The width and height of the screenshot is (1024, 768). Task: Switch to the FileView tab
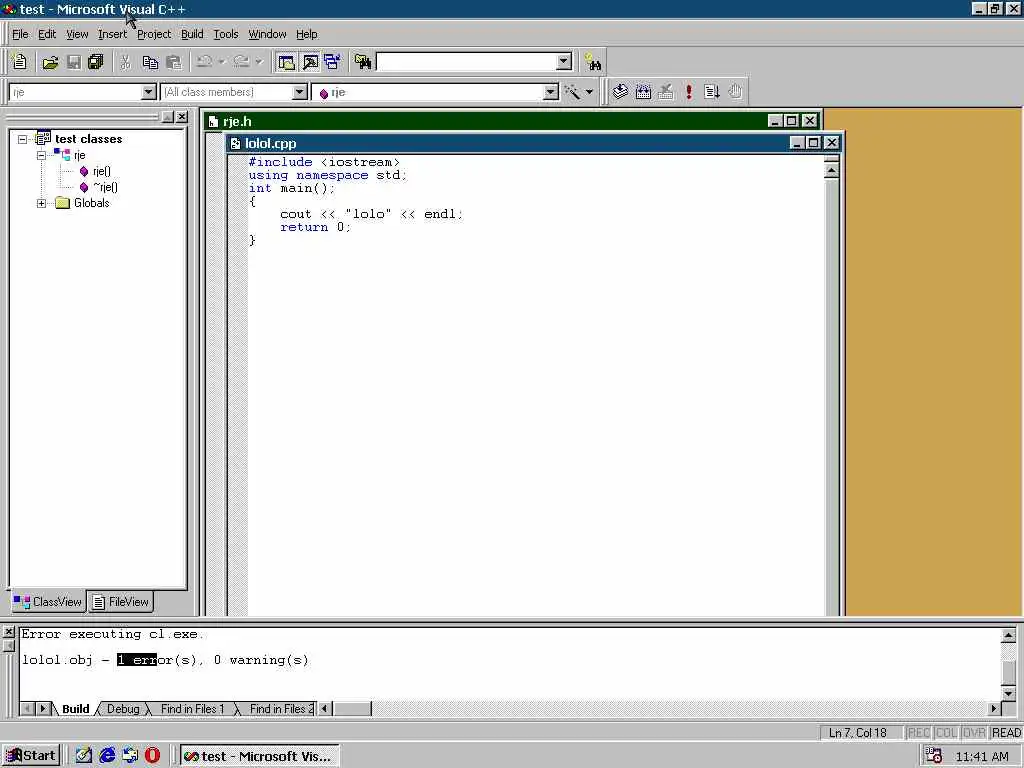coord(121,601)
